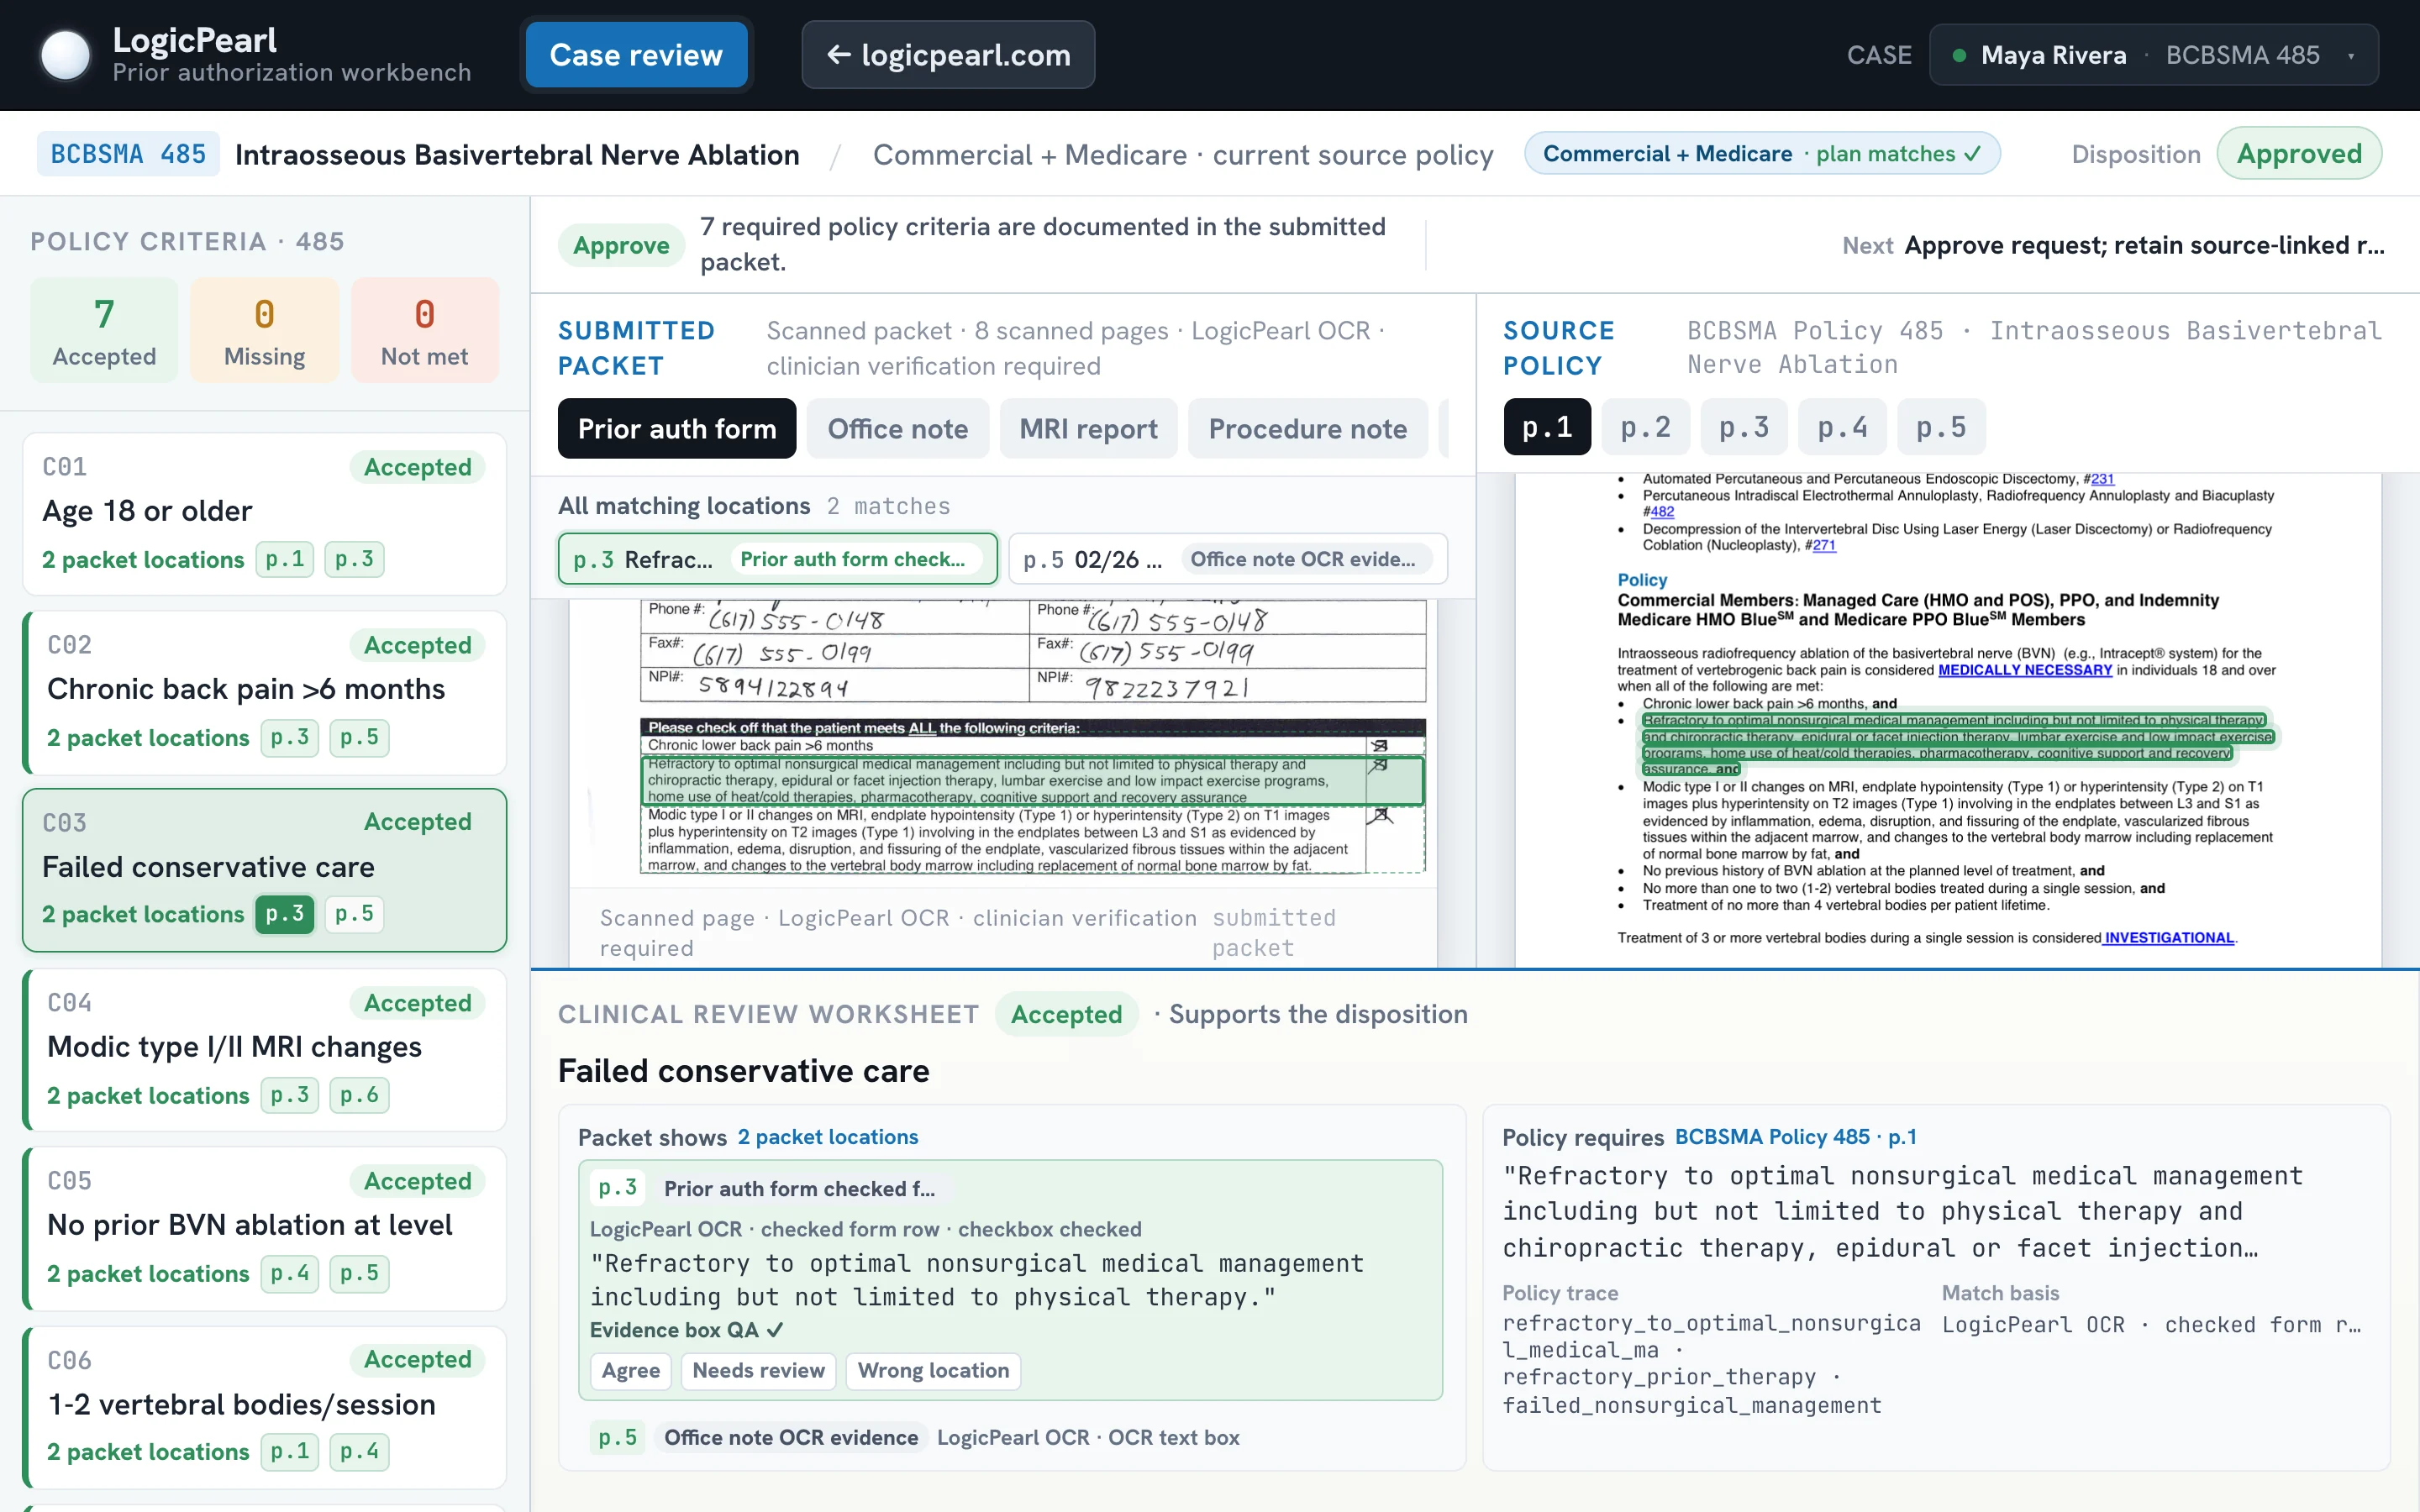Open policy link #482
This screenshot has height=1512, width=2420.
point(1661,511)
